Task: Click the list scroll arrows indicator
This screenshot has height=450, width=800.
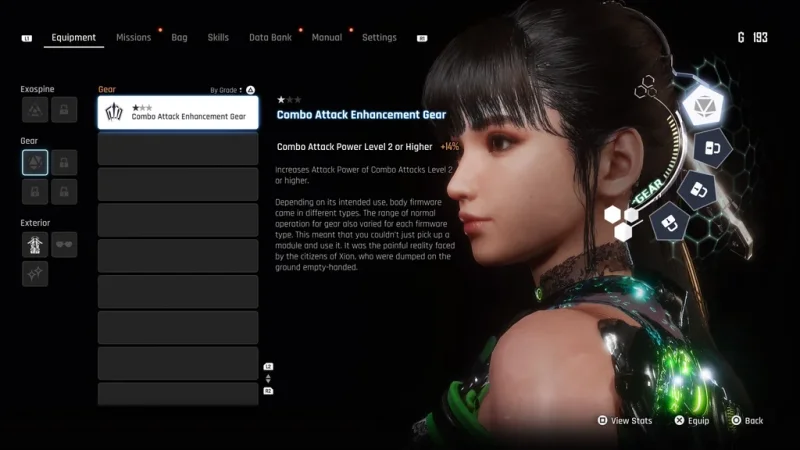Action: [268, 379]
